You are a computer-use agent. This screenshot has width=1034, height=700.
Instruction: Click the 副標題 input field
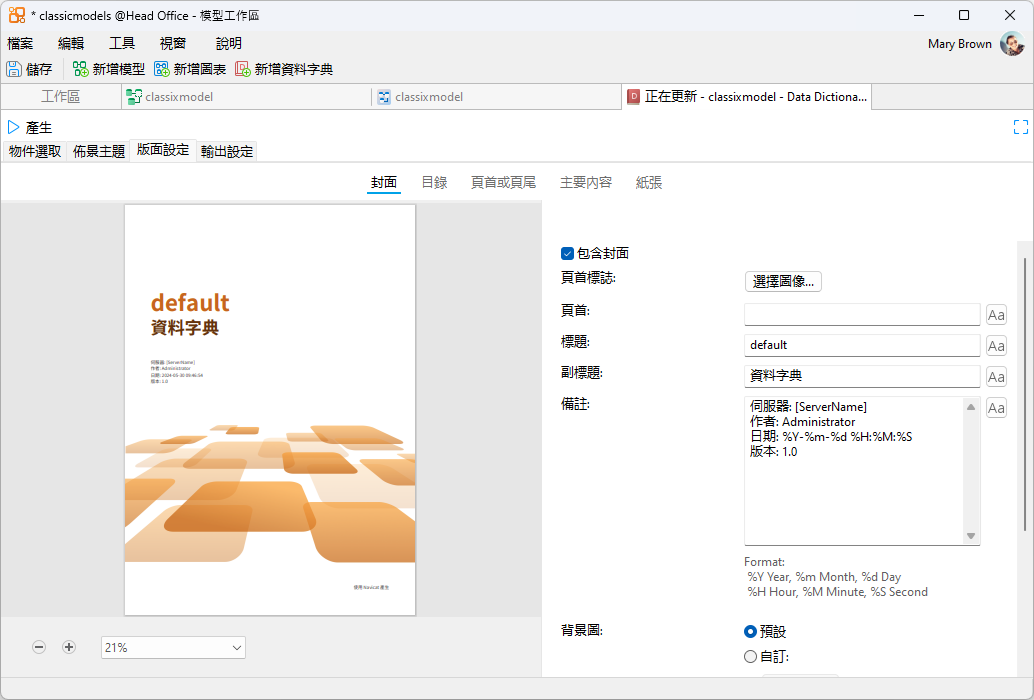(861, 376)
